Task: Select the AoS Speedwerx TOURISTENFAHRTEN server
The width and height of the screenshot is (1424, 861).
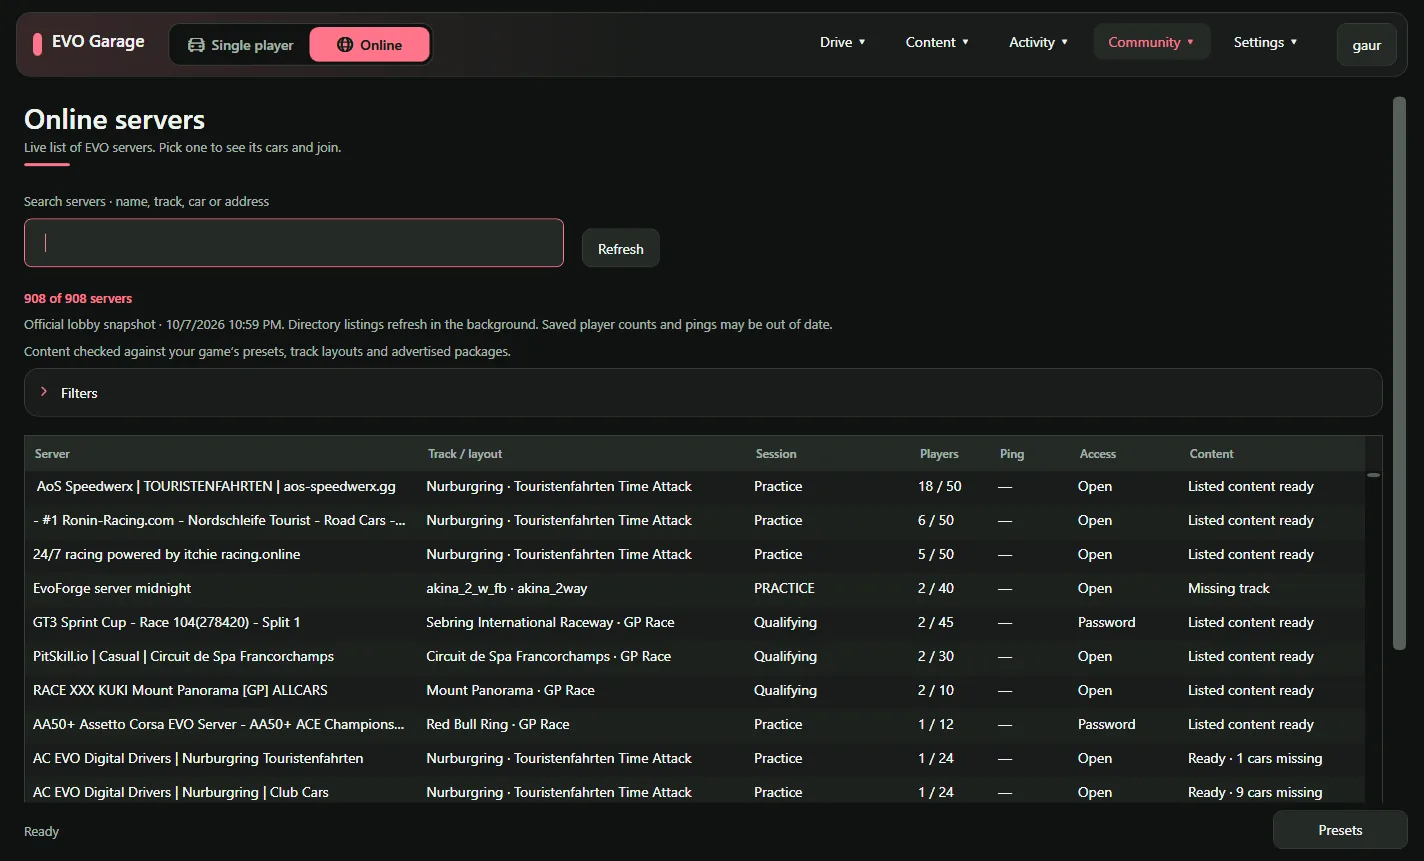Action: point(695,487)
